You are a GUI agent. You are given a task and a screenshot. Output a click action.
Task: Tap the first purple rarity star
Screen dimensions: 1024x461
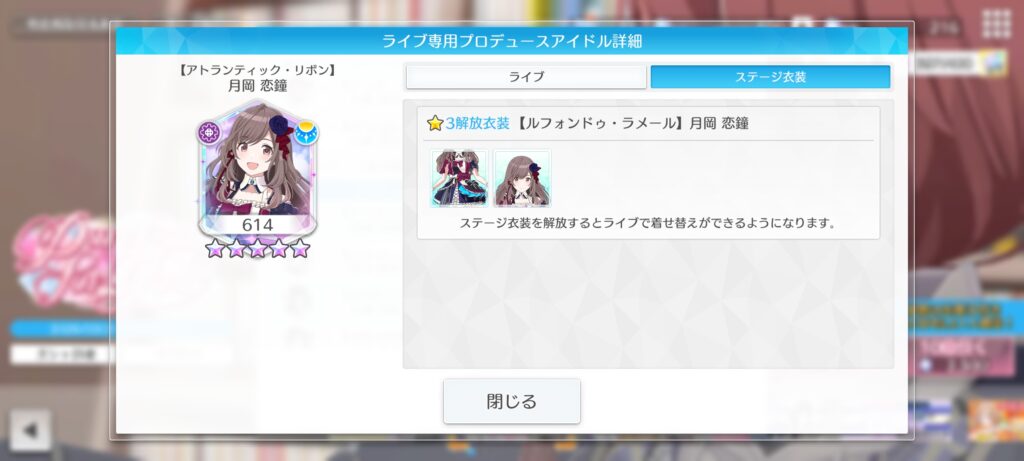214,247
